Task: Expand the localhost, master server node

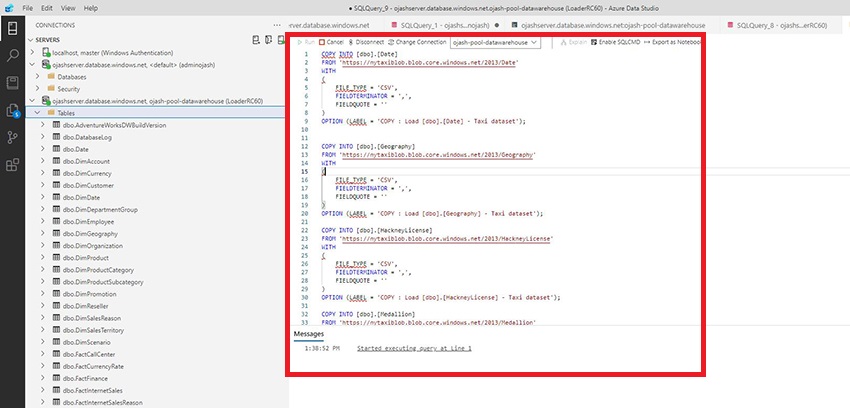Action: coord(33,53)
